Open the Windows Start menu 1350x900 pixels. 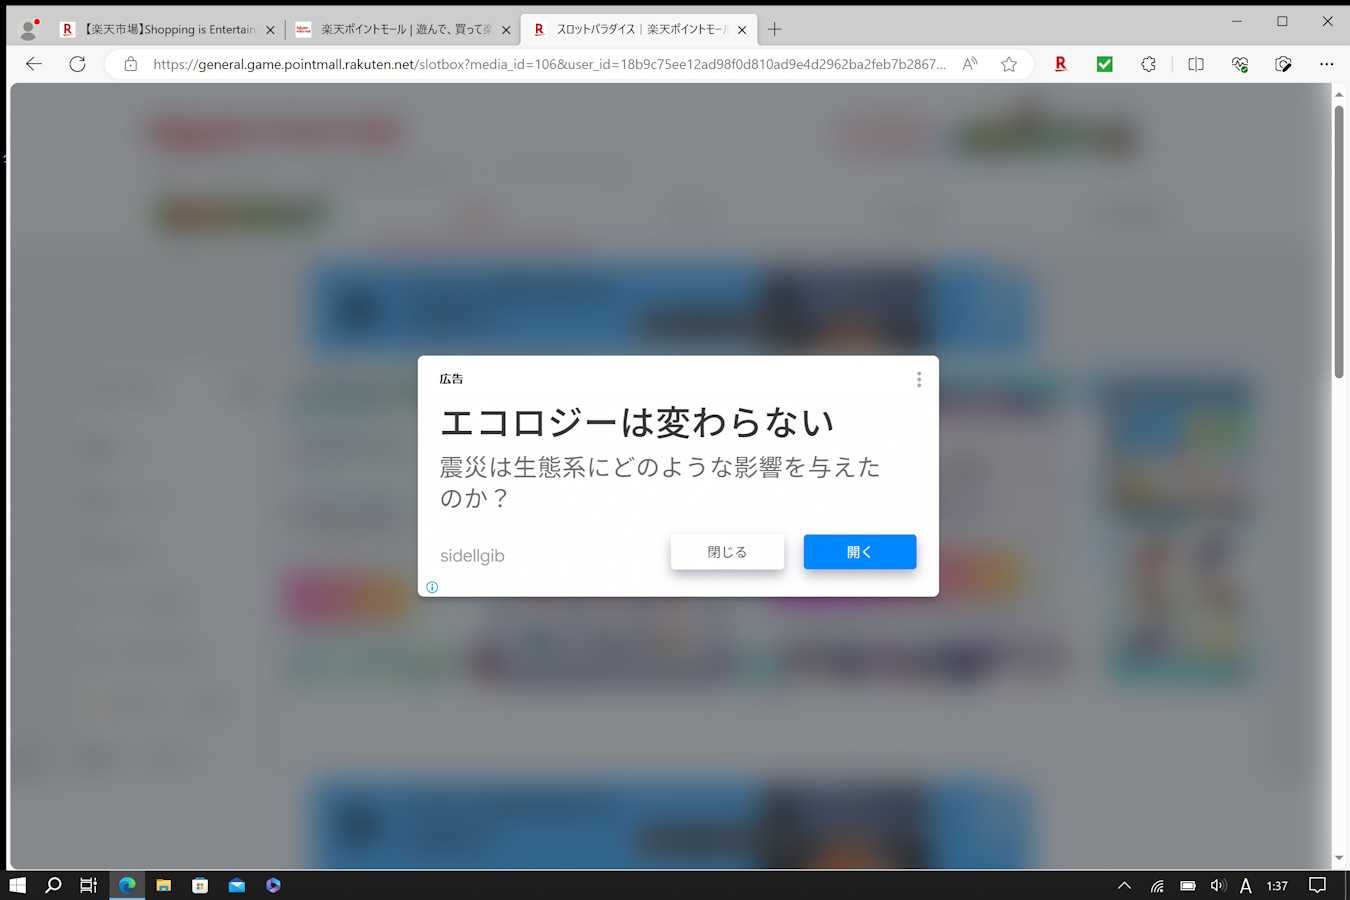(x=17, y=885)
